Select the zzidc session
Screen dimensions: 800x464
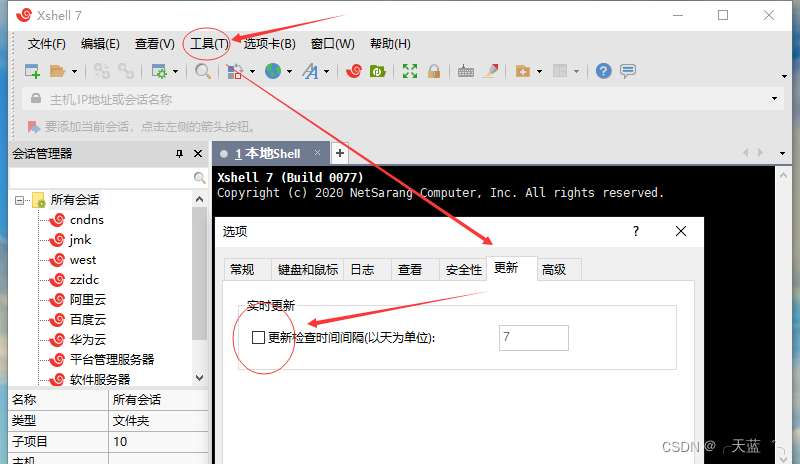pyautogui.click(x=84, y=280)
